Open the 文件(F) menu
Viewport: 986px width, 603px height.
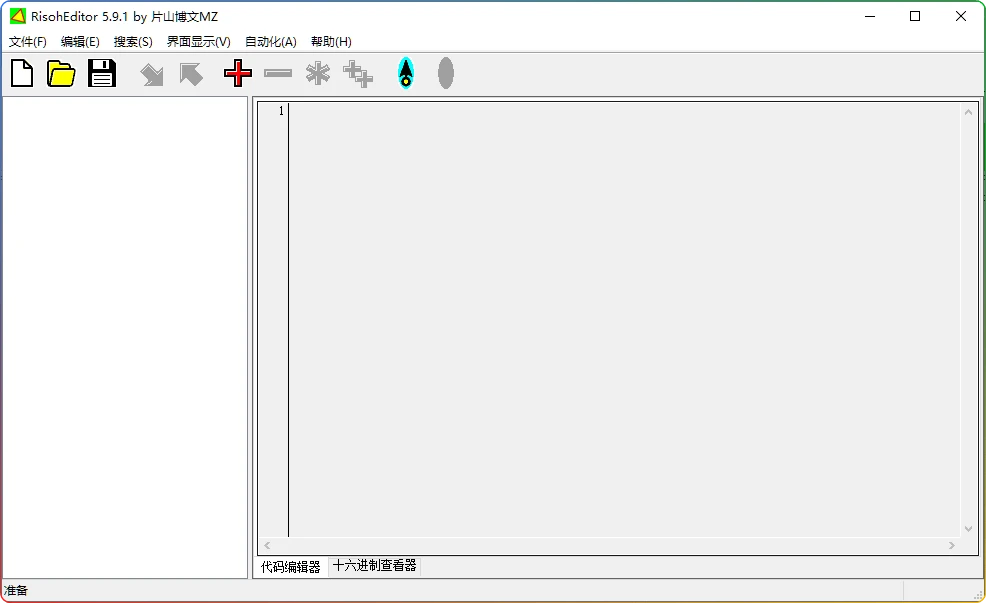click(28, 42)
